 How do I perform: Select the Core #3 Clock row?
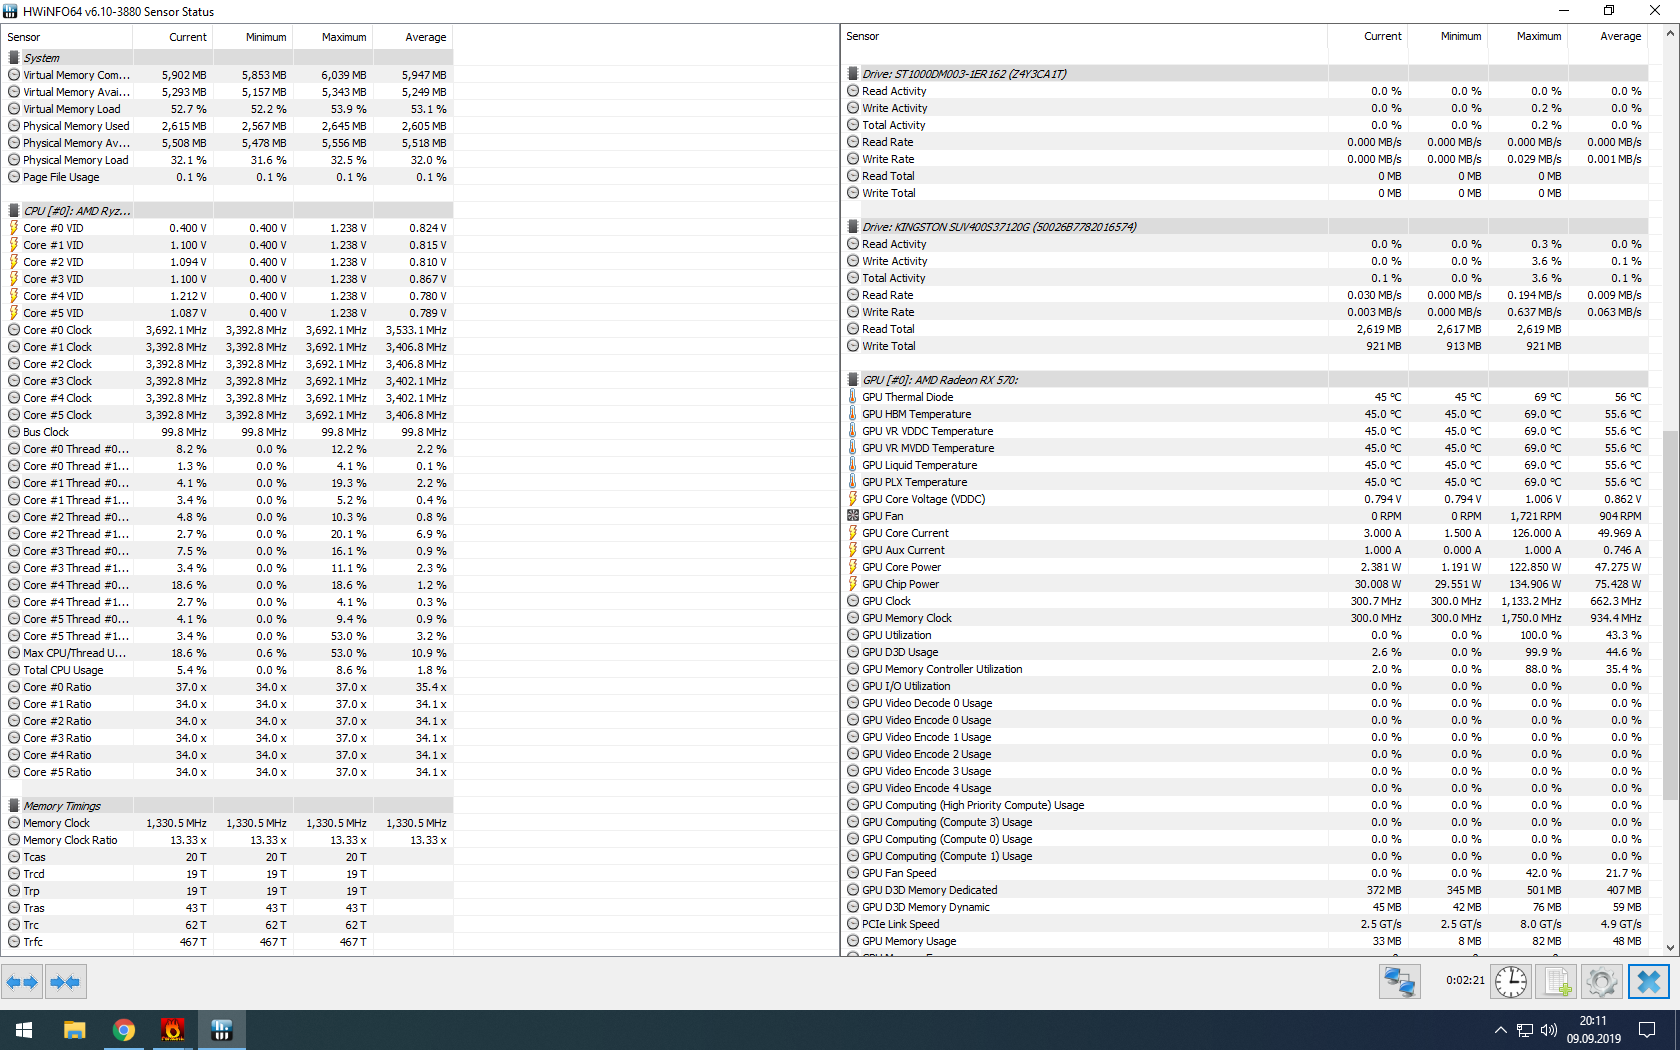[228, 381]
